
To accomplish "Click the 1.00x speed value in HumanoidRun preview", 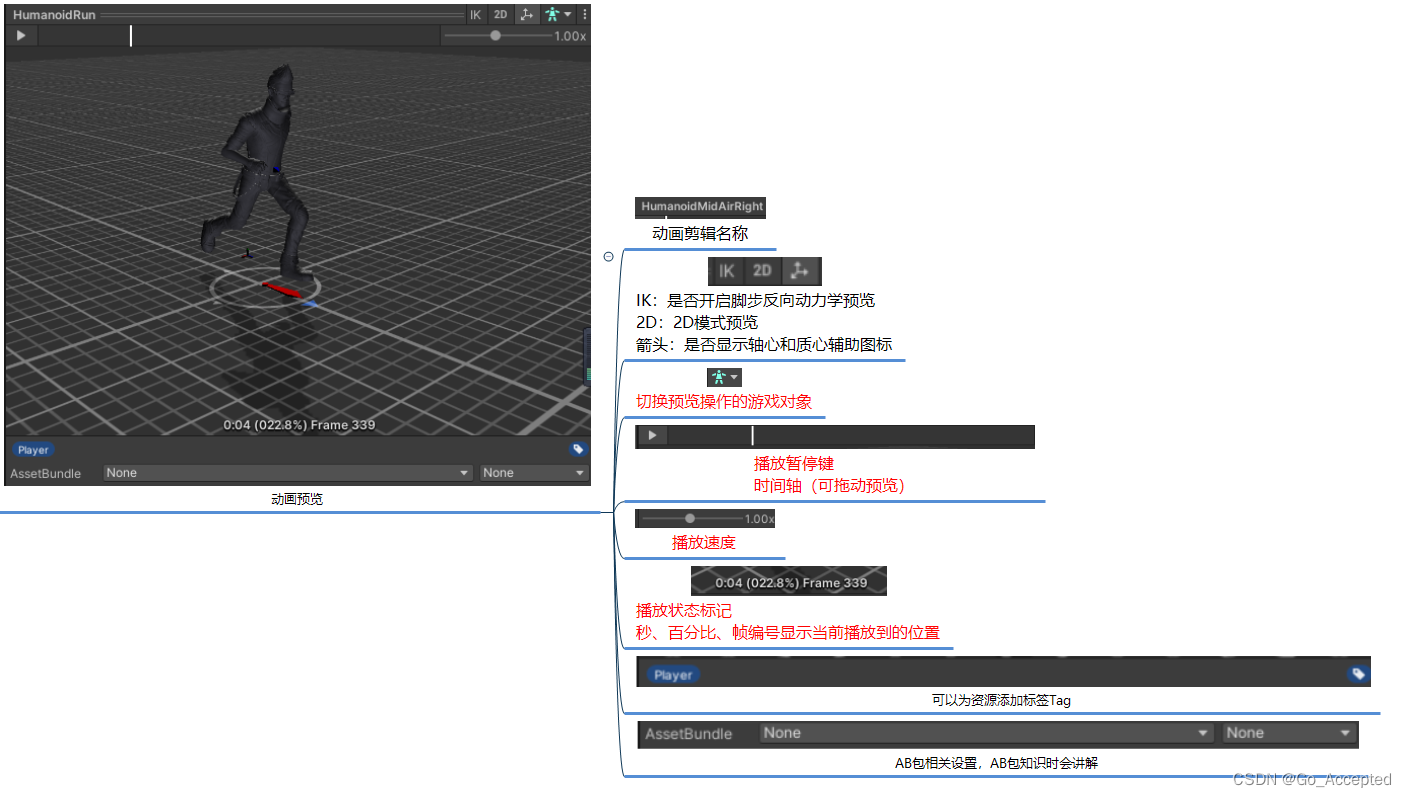I will coord(569,36).
